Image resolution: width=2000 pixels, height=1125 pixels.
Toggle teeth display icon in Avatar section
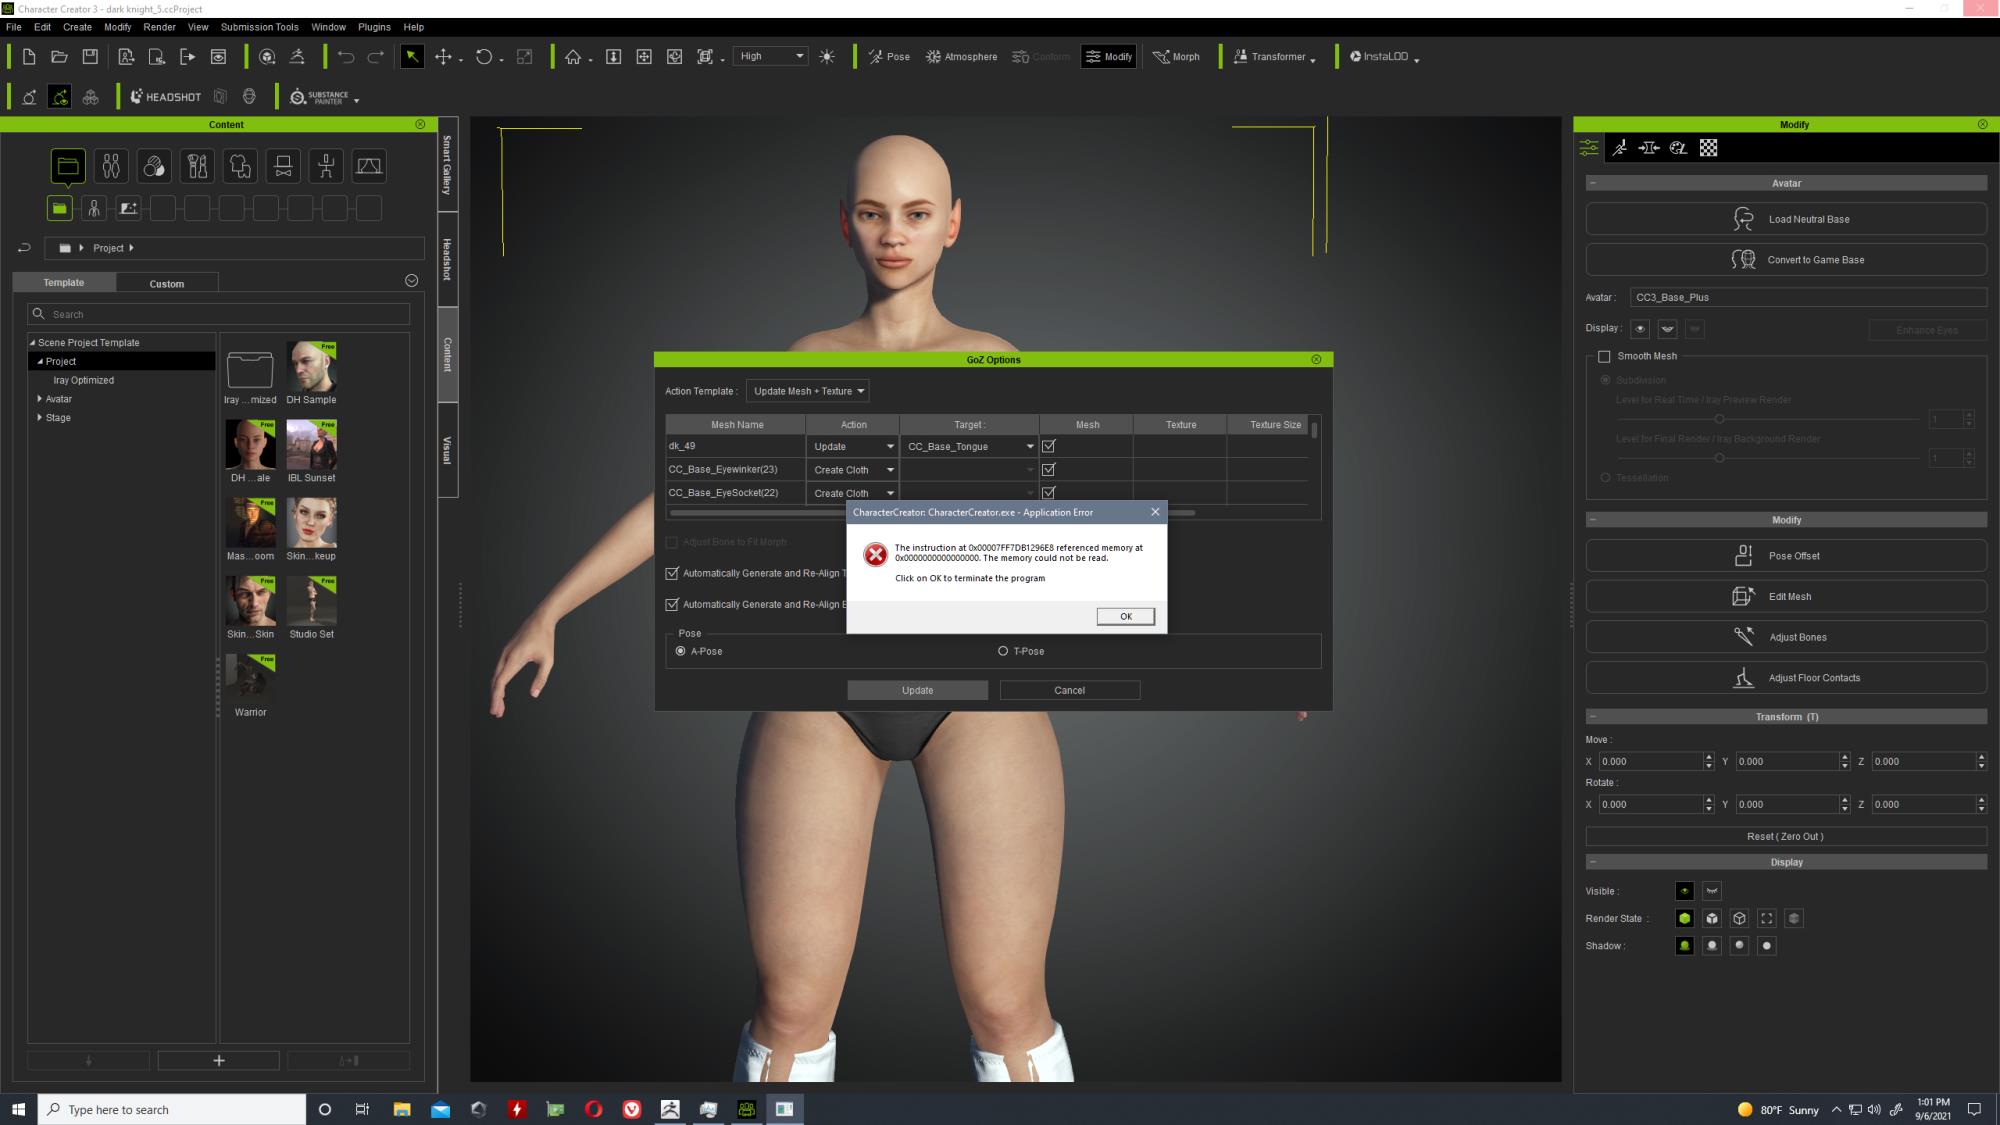coord(1667,329)
